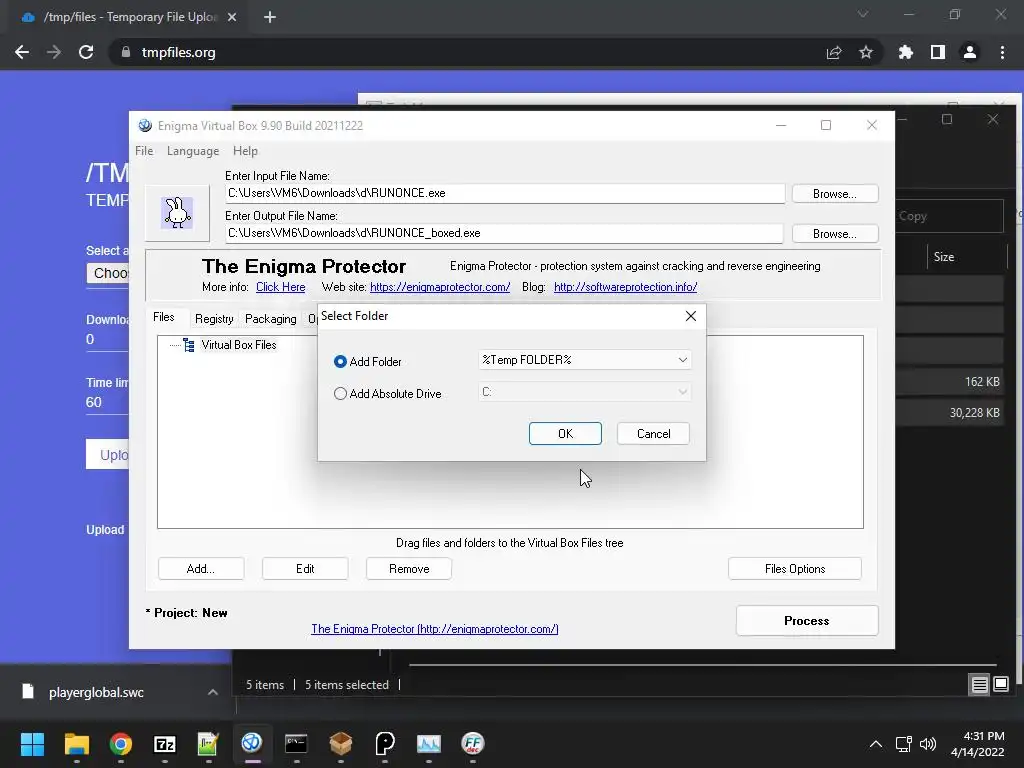Open the enigmaprotector.com web site link

click(440, 287)
